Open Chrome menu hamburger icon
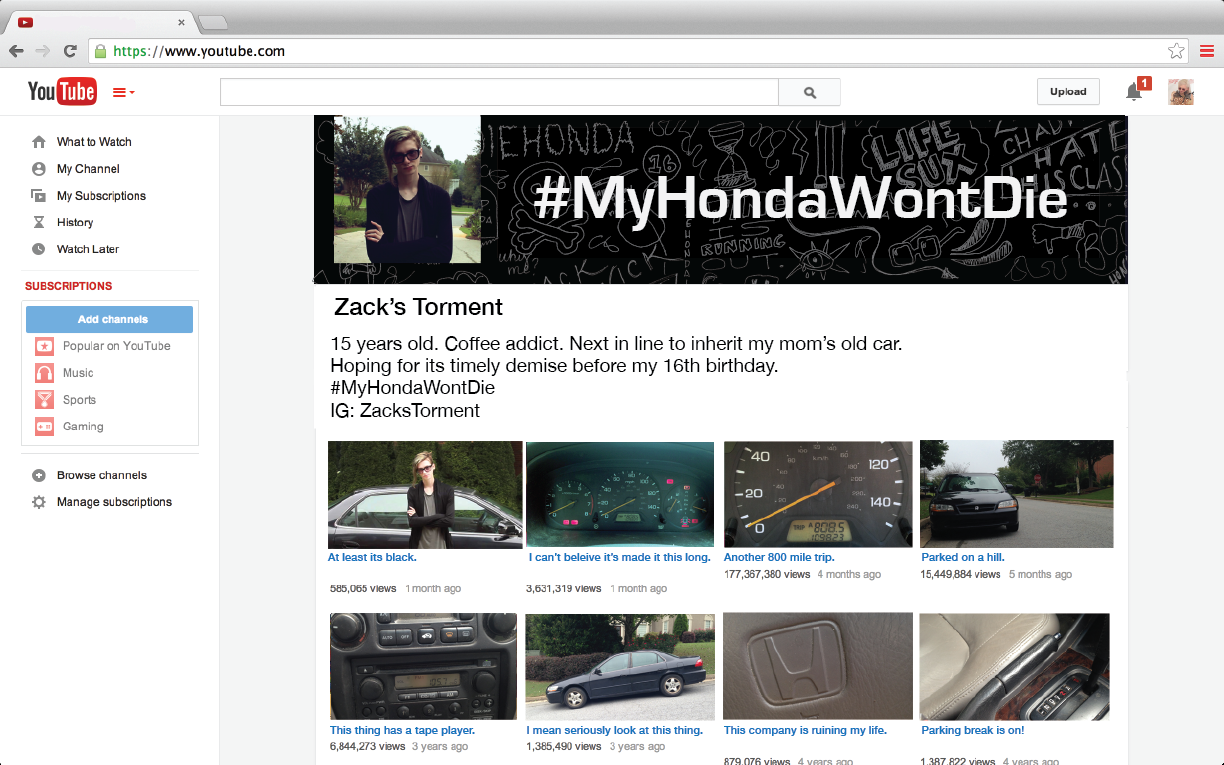 coord(1206,51)
